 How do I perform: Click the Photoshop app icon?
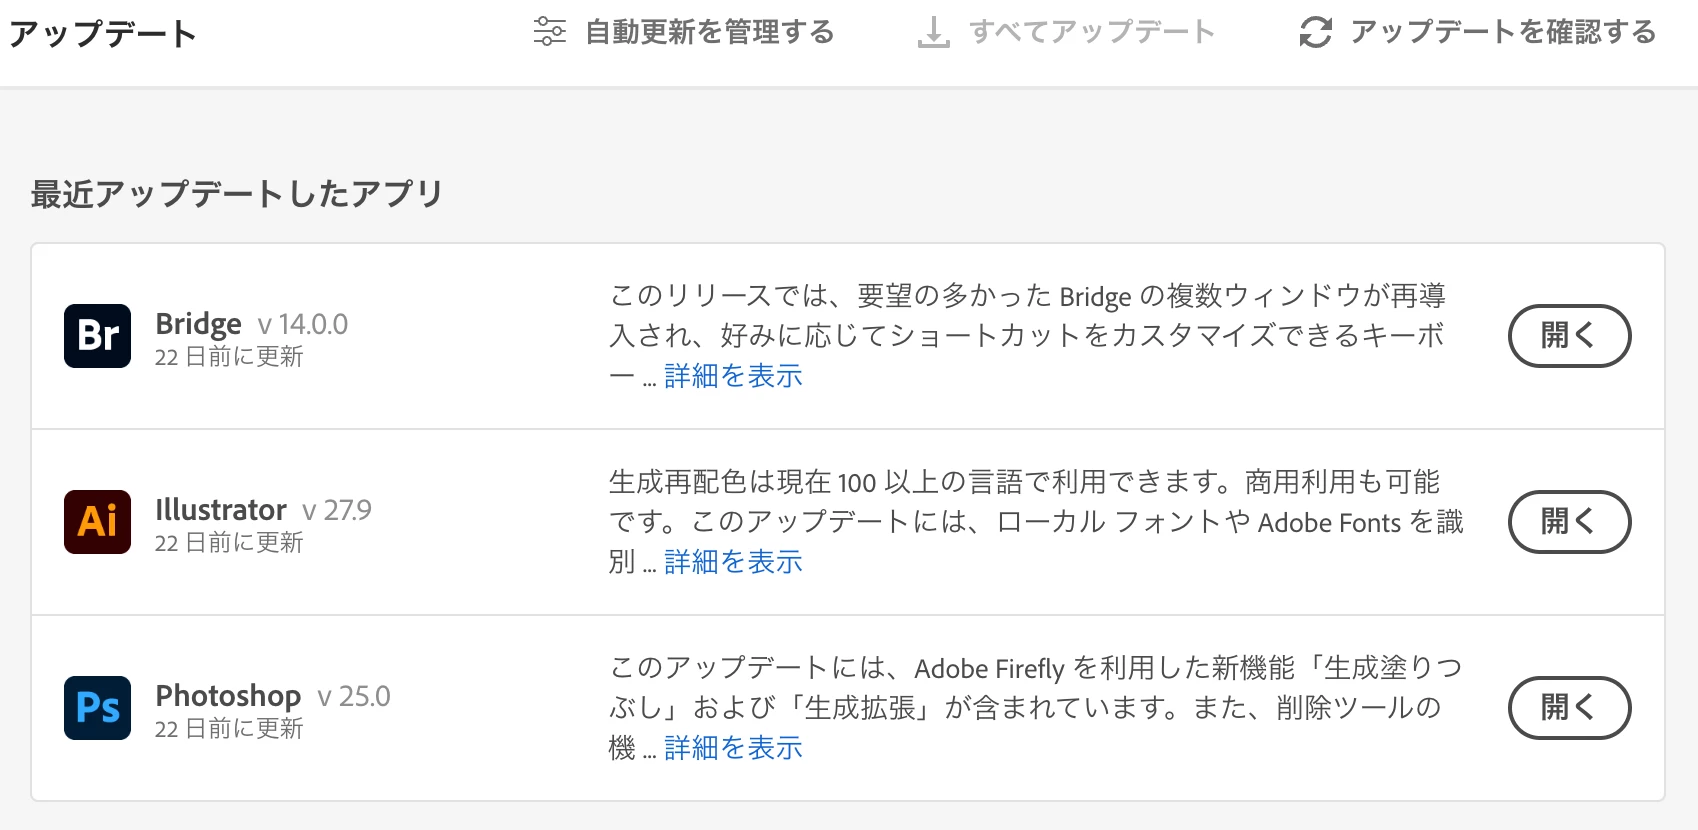click(97, 708)
